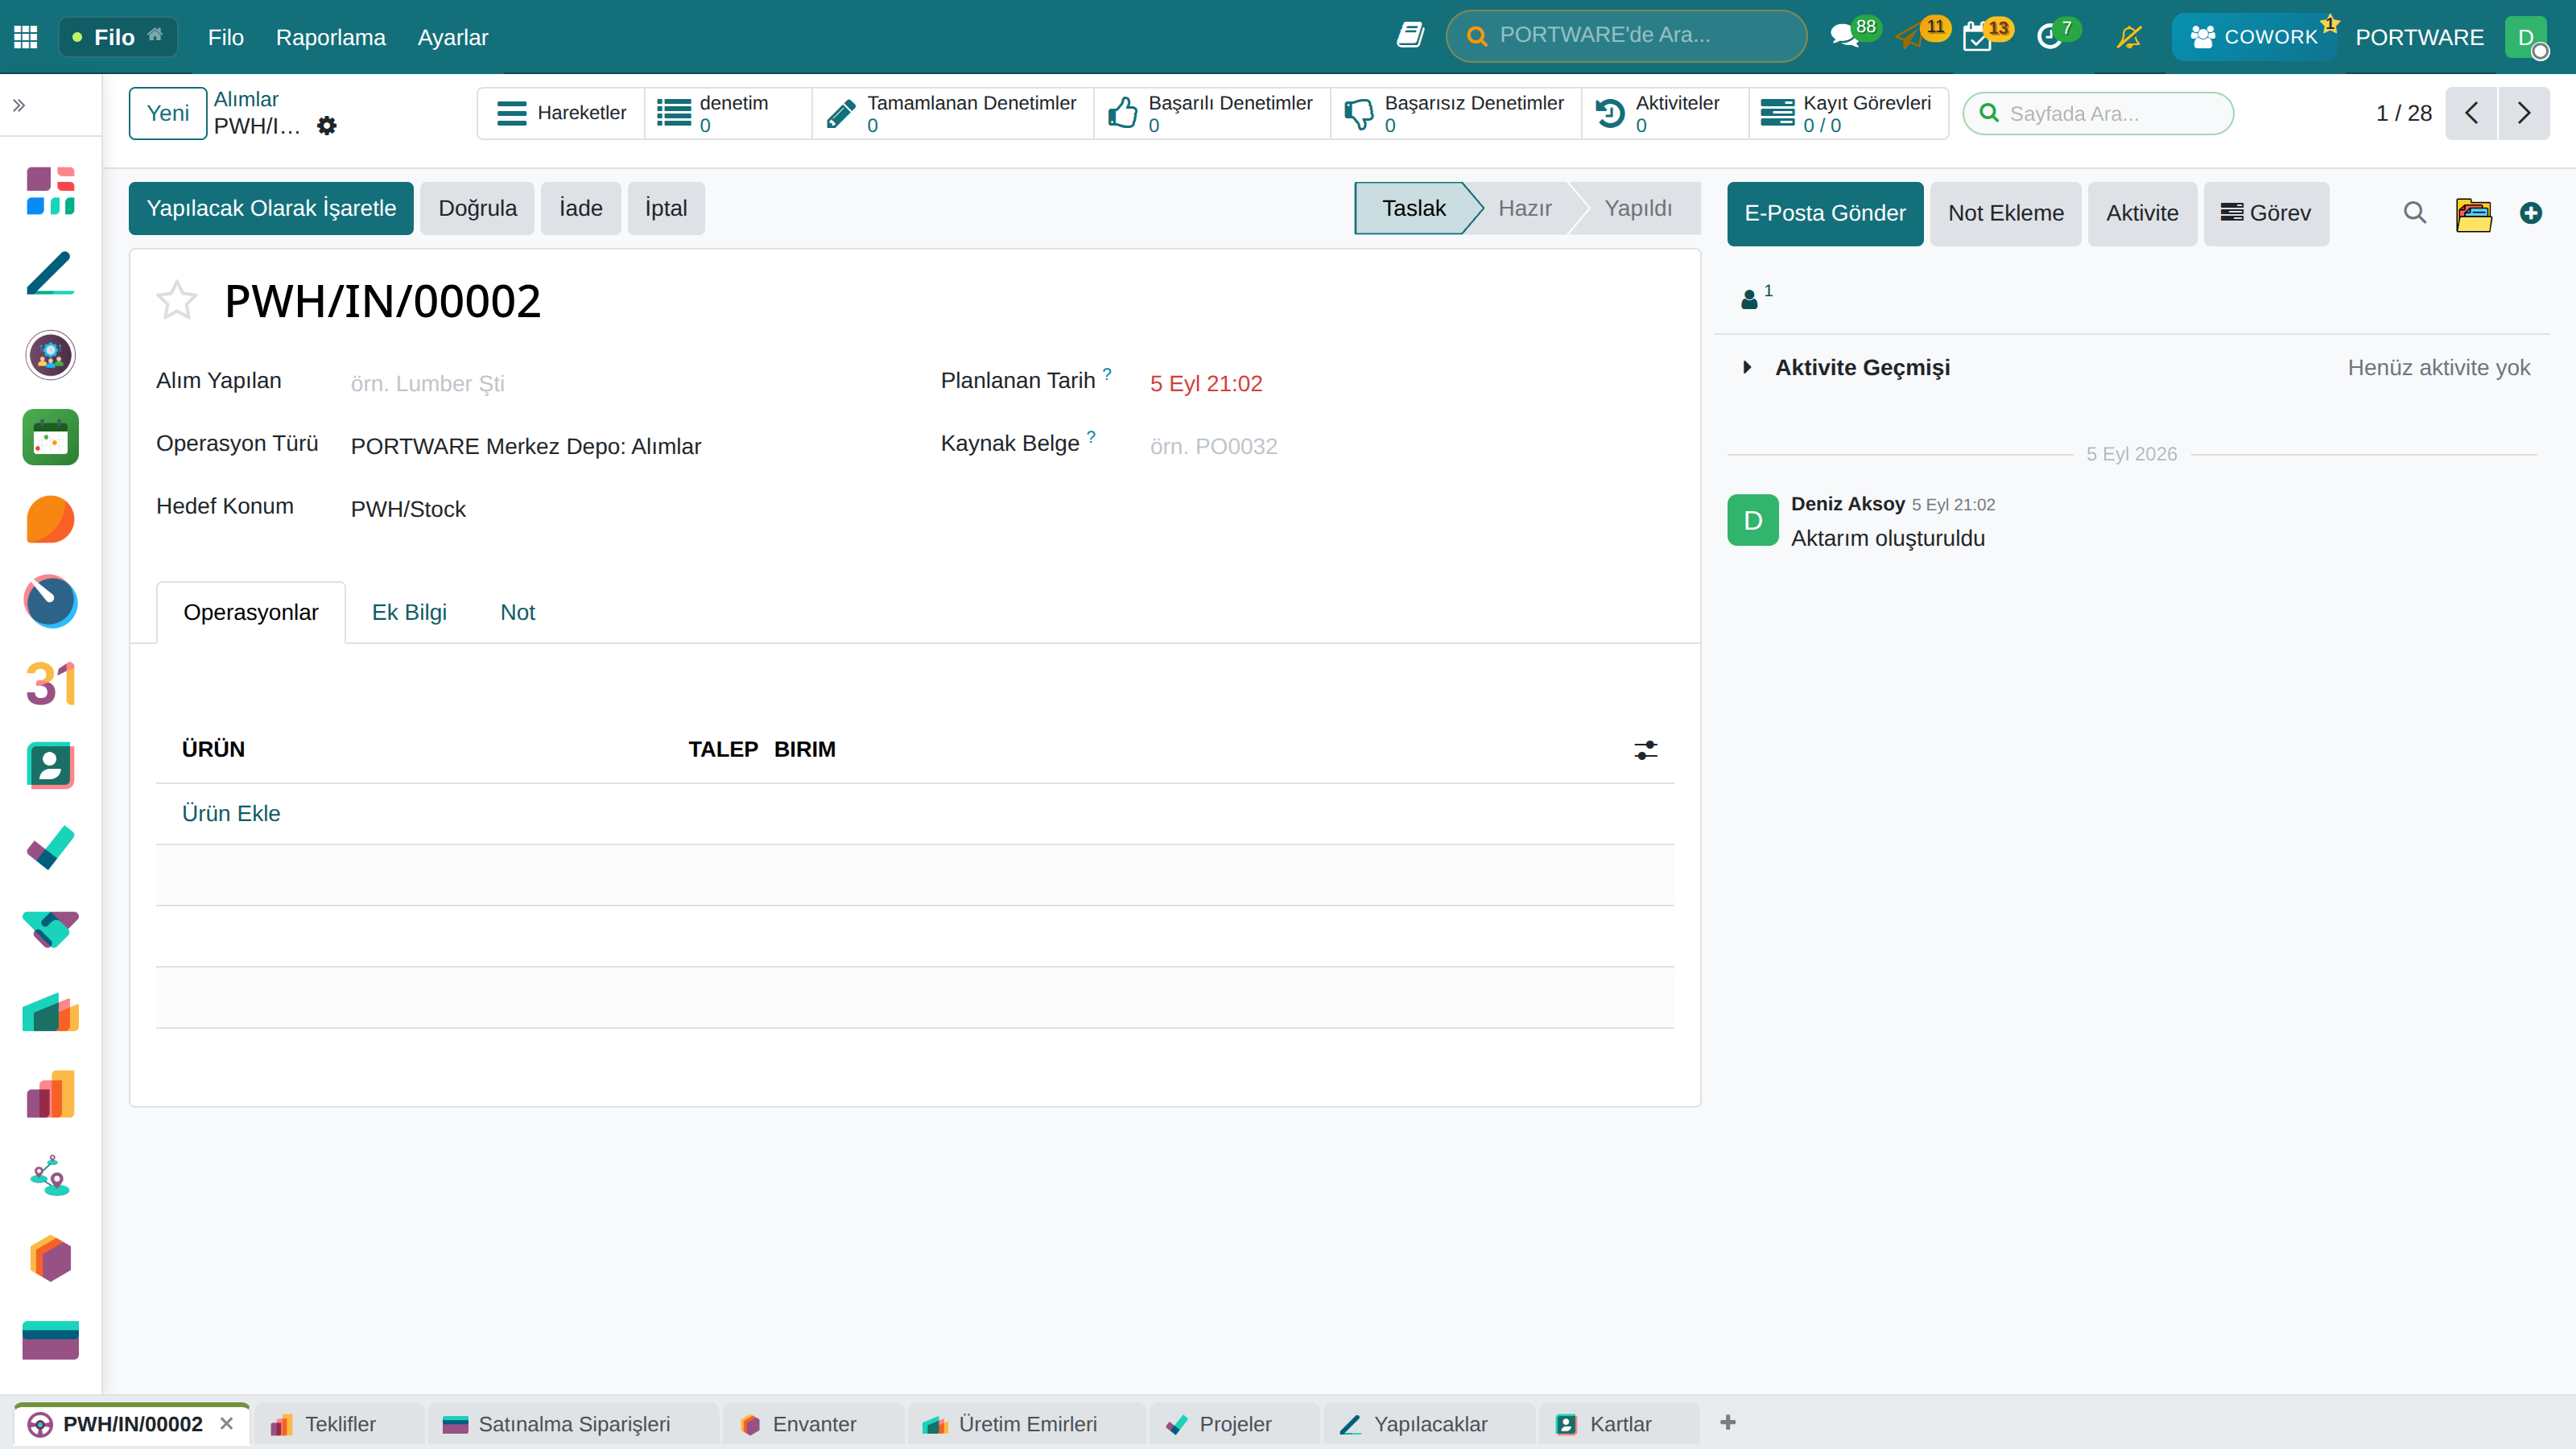Expand the left sidebar with double chevron

click(x=19, y=105)
